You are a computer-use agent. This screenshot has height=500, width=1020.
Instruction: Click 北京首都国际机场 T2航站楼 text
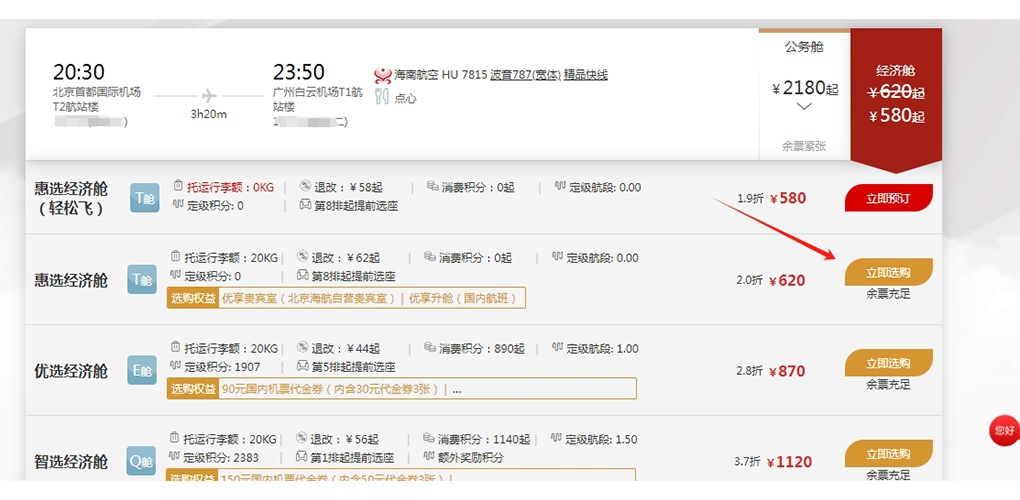point(97,99)
